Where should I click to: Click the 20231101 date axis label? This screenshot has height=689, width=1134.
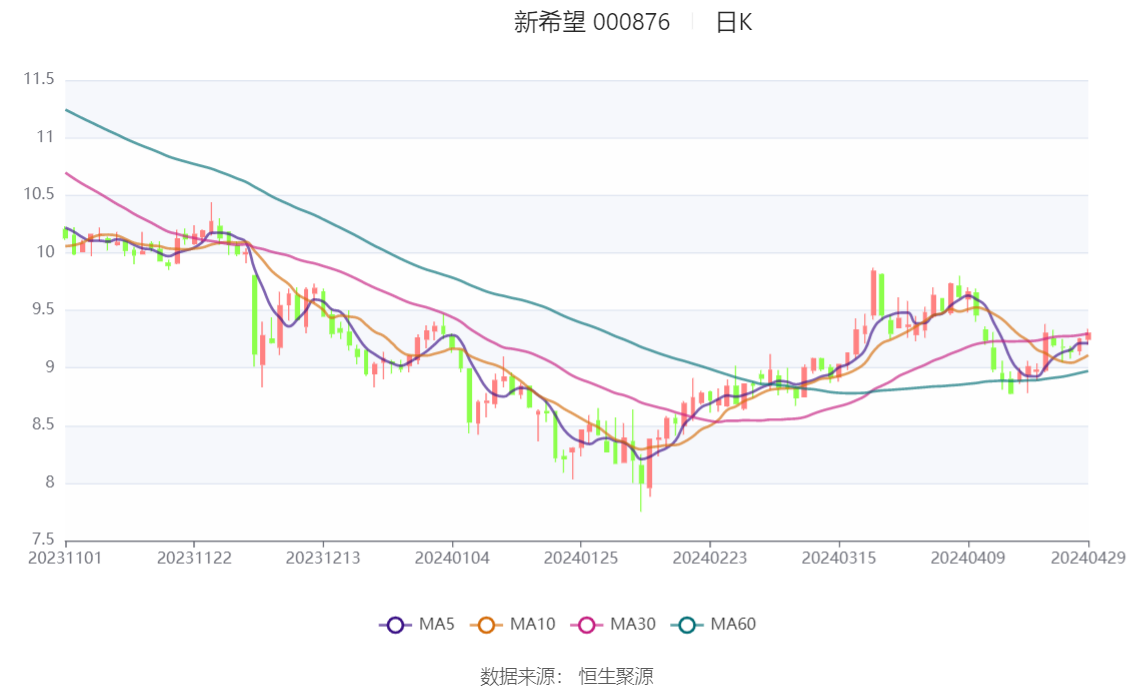point(65,558)
